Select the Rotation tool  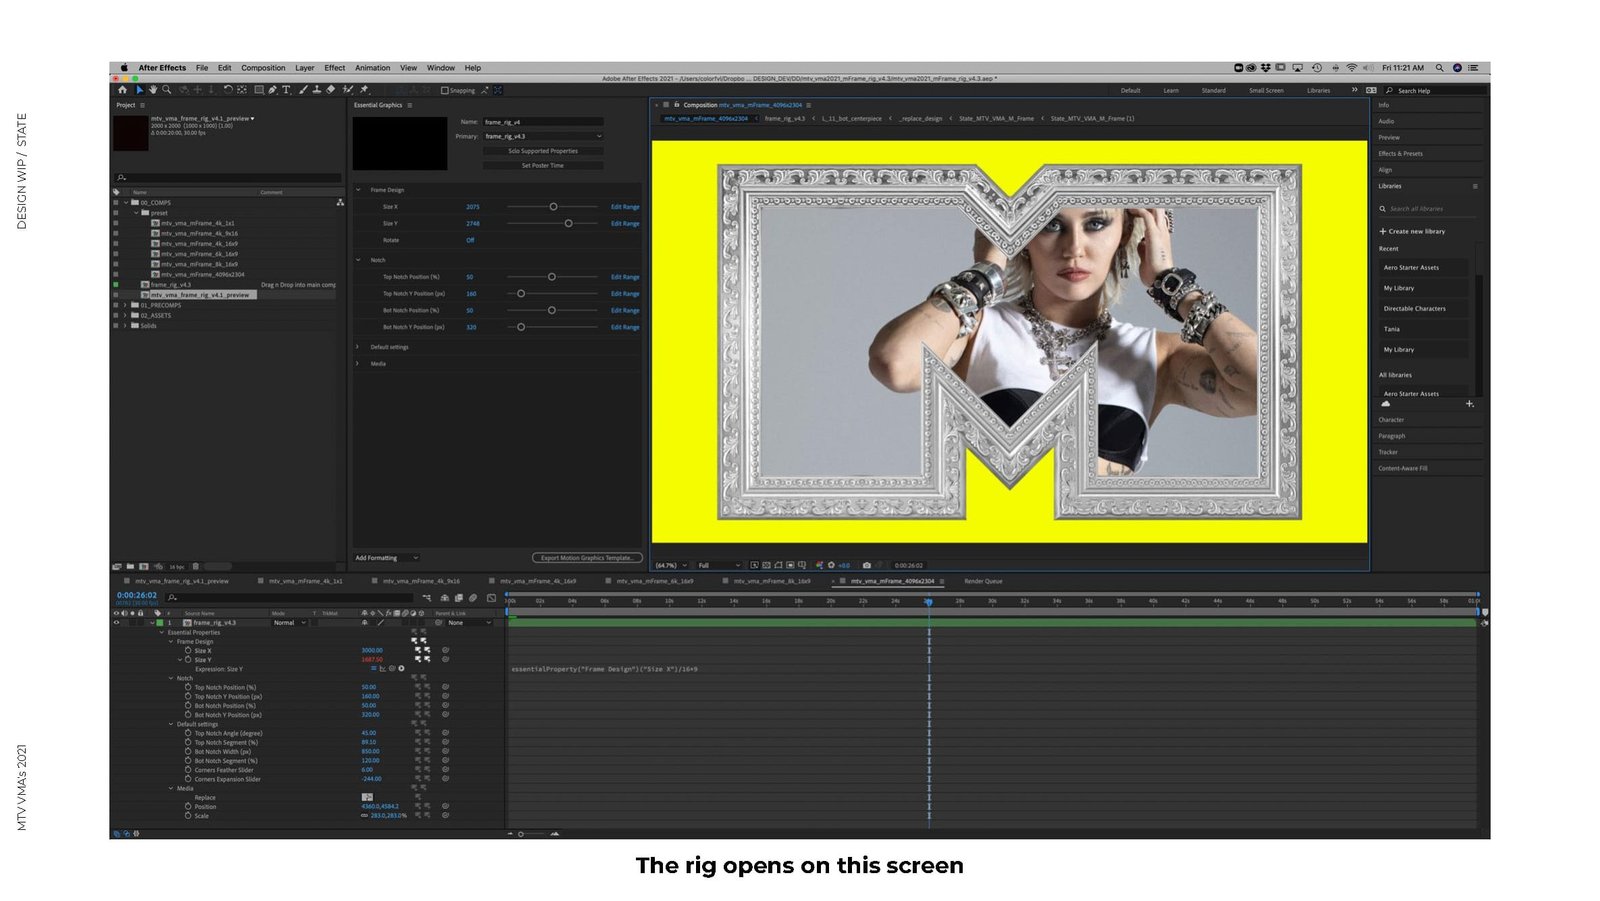tap(228, 90)
